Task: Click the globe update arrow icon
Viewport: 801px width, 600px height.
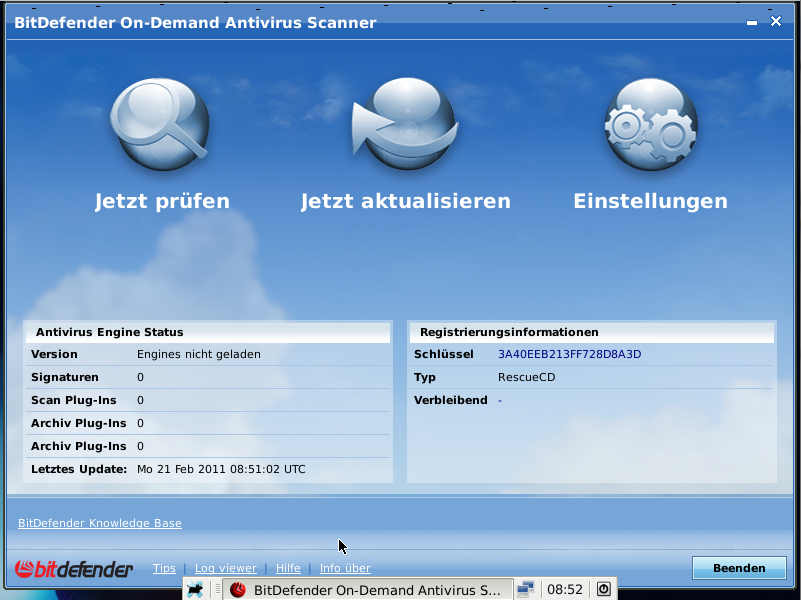Action: (405, 125)
